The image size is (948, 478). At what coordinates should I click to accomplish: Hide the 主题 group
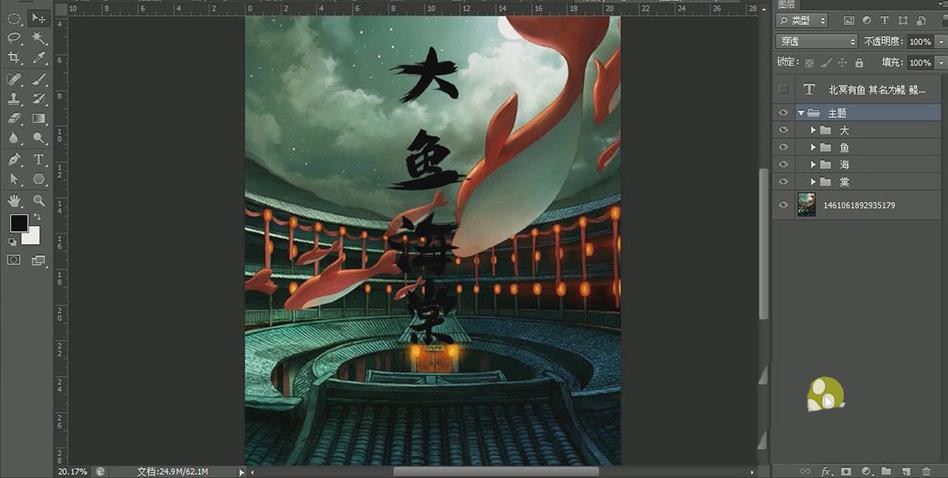pos(784,112)
